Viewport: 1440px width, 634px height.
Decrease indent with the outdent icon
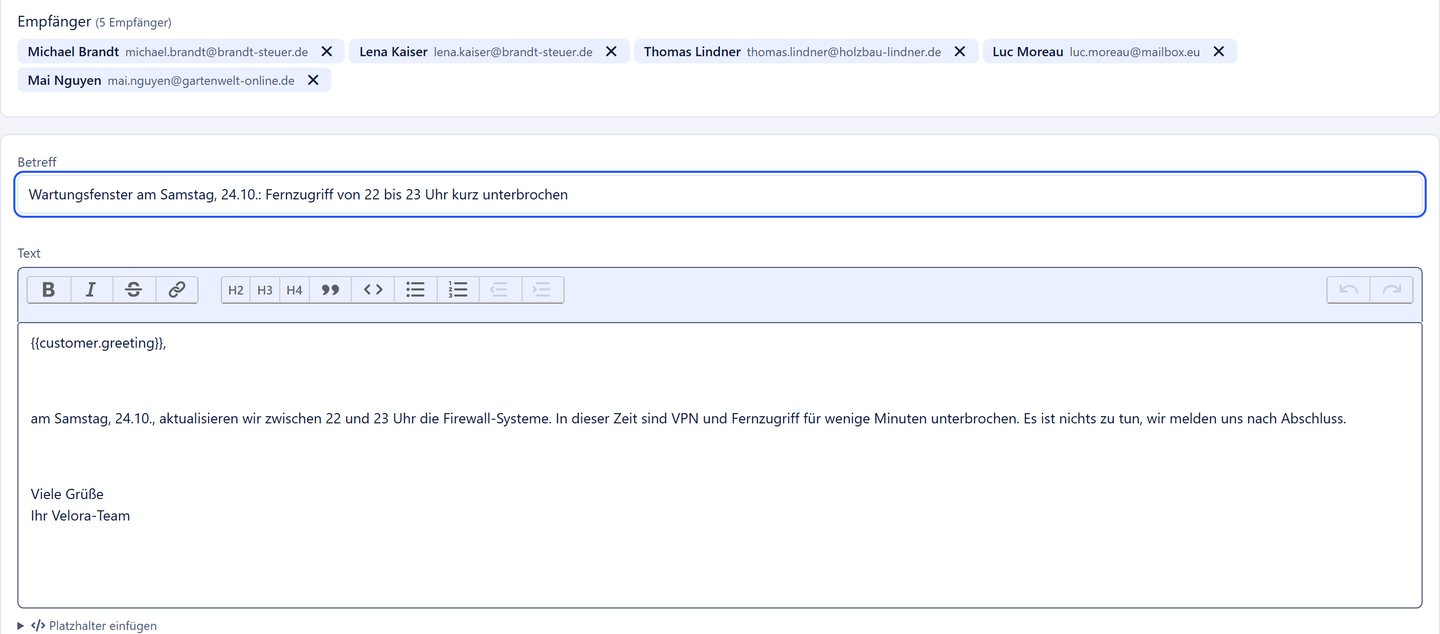click(500, 290)
